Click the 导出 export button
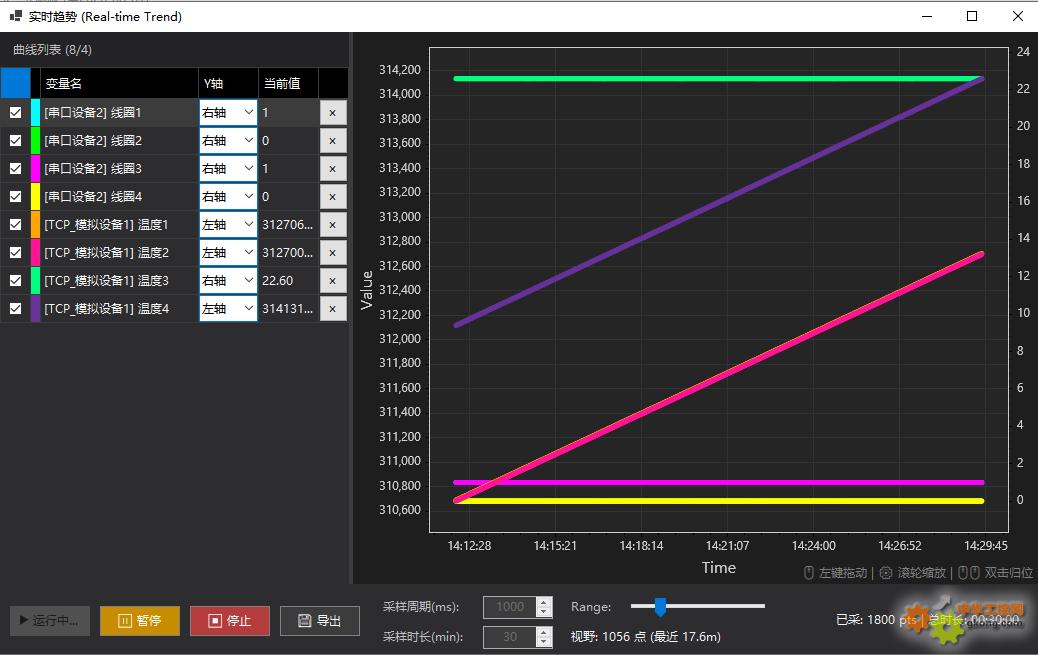1038x655 pixels. (x=319, y=620)
